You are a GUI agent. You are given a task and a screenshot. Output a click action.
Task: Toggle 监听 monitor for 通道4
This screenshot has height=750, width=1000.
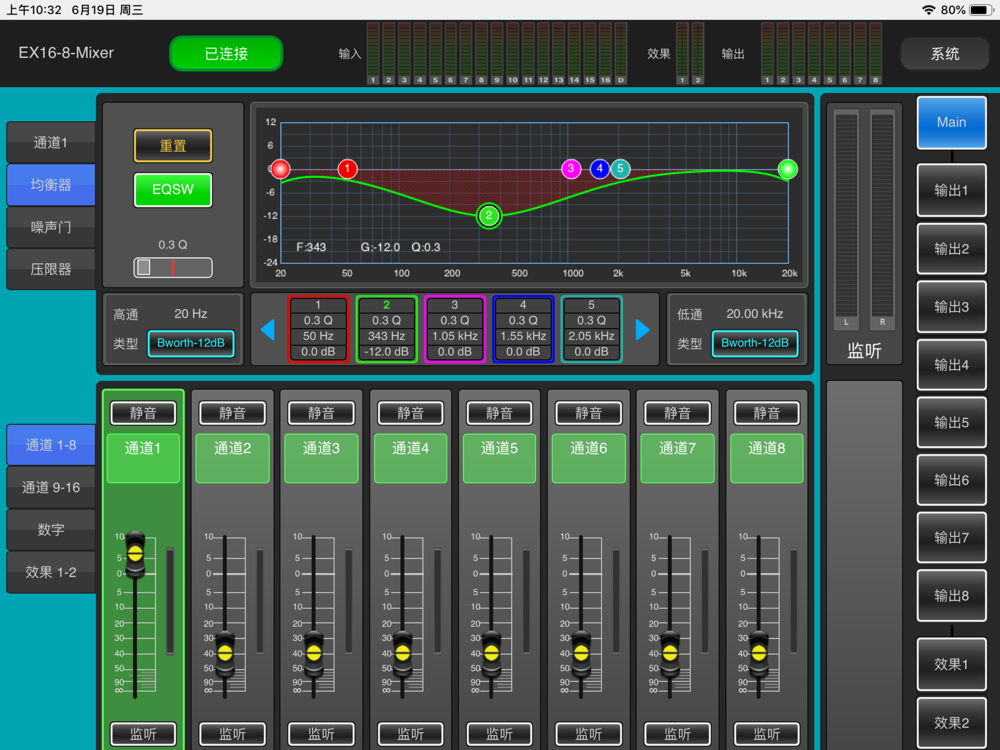(x=410, y=734)
